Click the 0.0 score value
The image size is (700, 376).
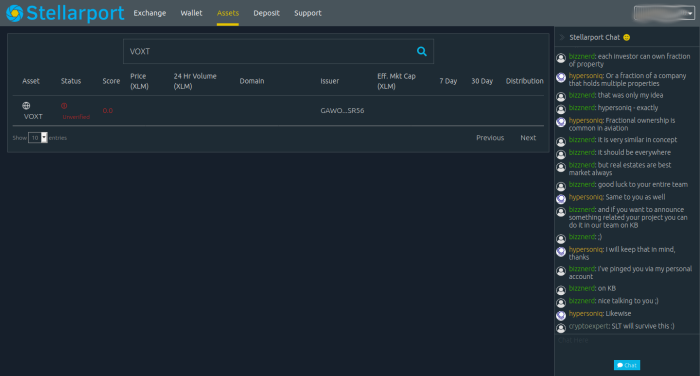click(x=108, y=111)
